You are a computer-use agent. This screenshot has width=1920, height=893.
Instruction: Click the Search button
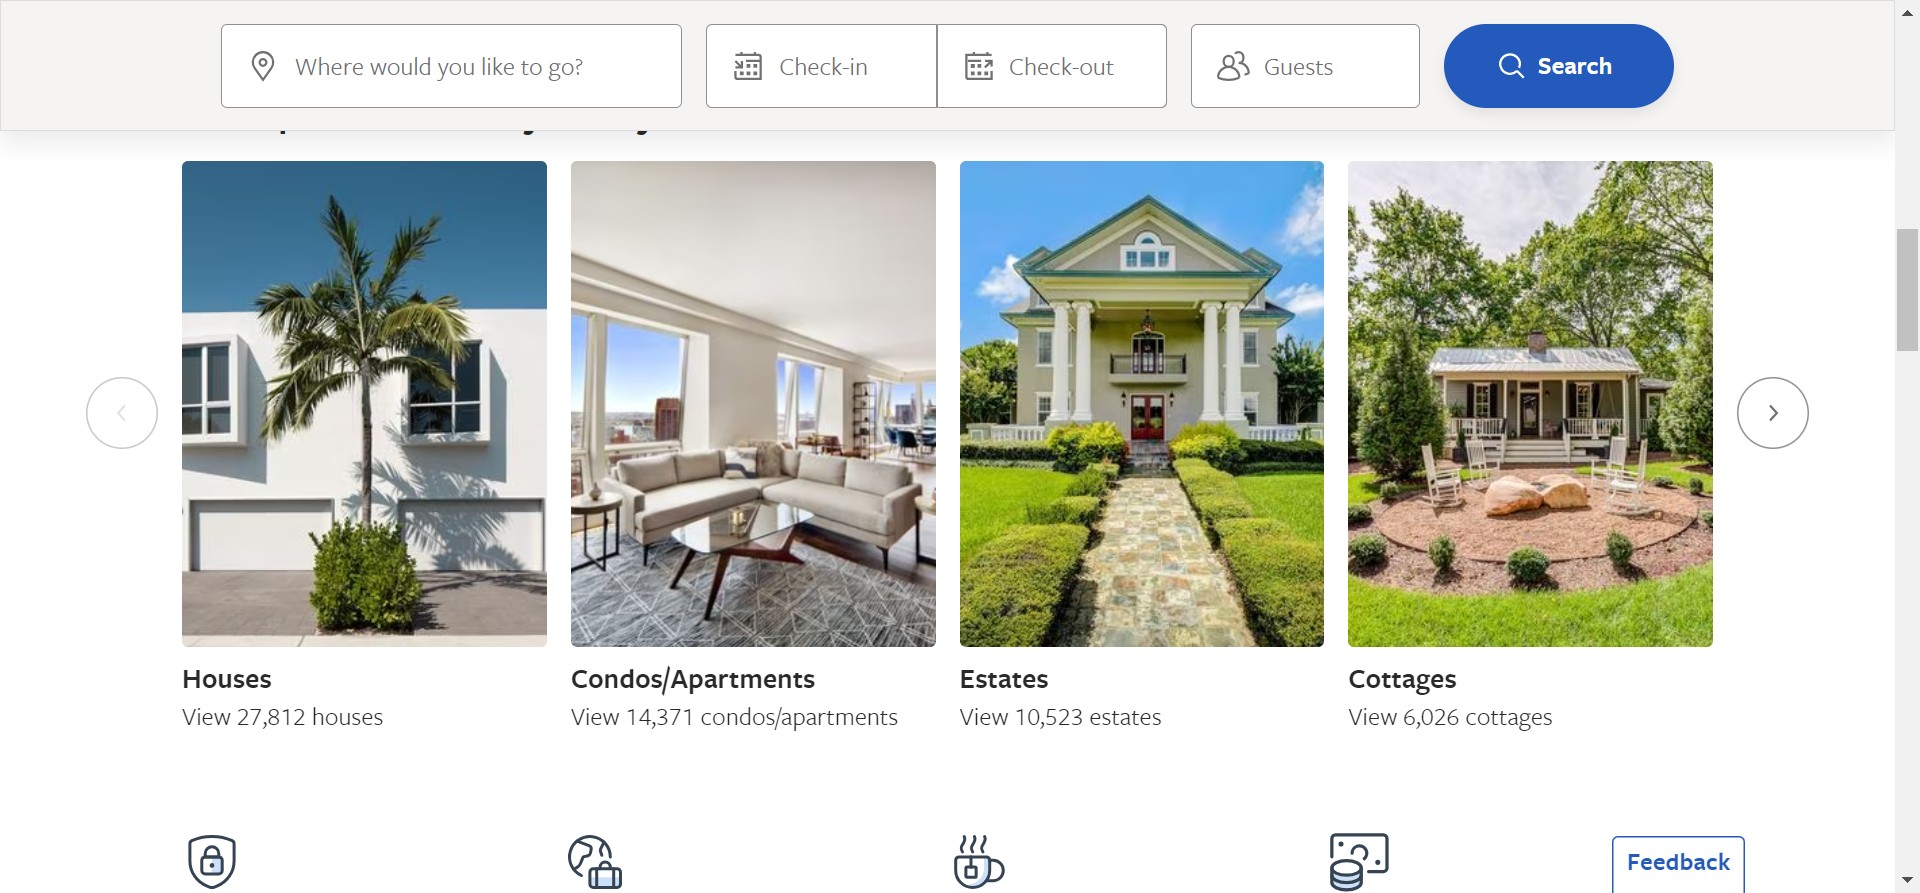tap(1559, 66)
